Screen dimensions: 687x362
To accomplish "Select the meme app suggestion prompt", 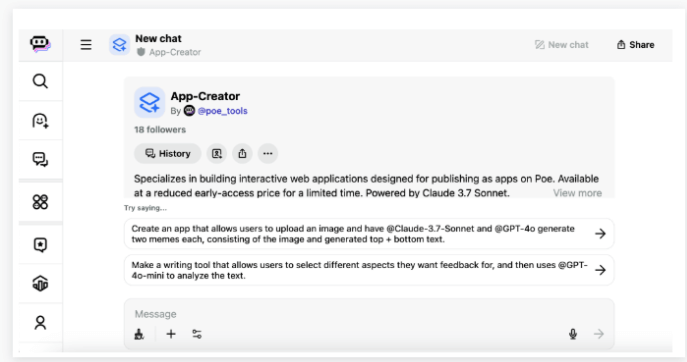I will pos(369,234).
